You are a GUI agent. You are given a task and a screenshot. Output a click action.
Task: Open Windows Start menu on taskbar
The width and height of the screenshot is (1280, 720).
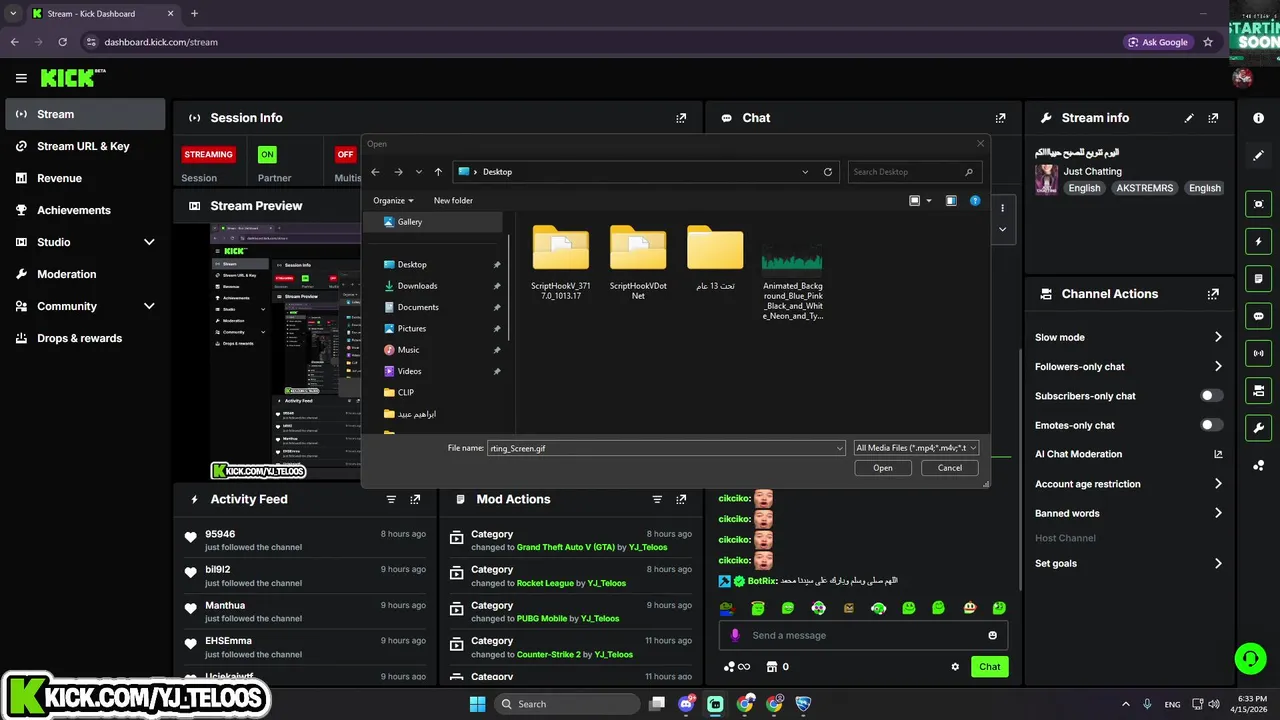(476, 704)
